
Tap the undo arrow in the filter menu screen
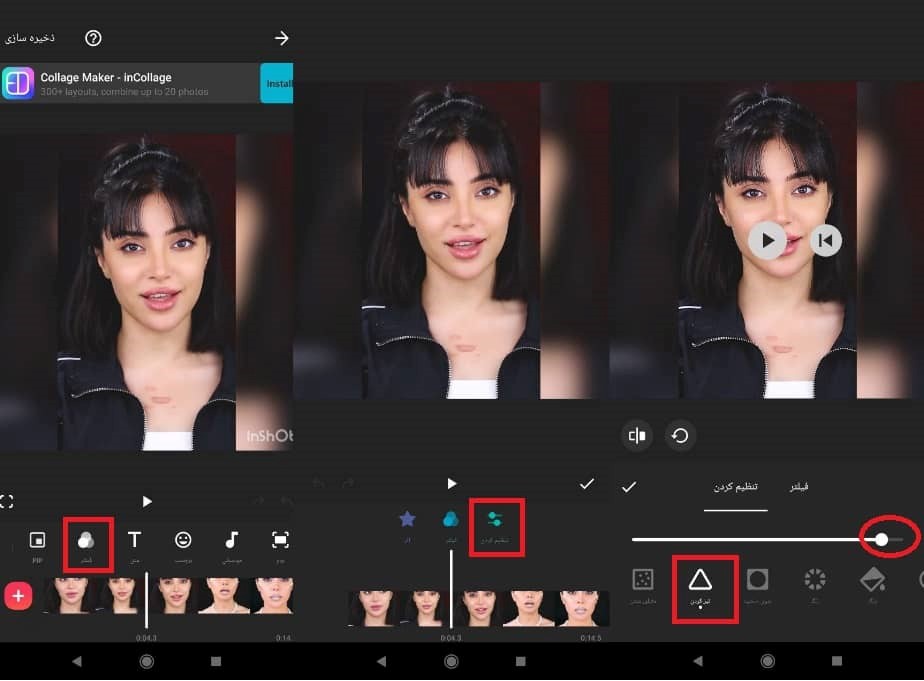click(x=319, y=483)
